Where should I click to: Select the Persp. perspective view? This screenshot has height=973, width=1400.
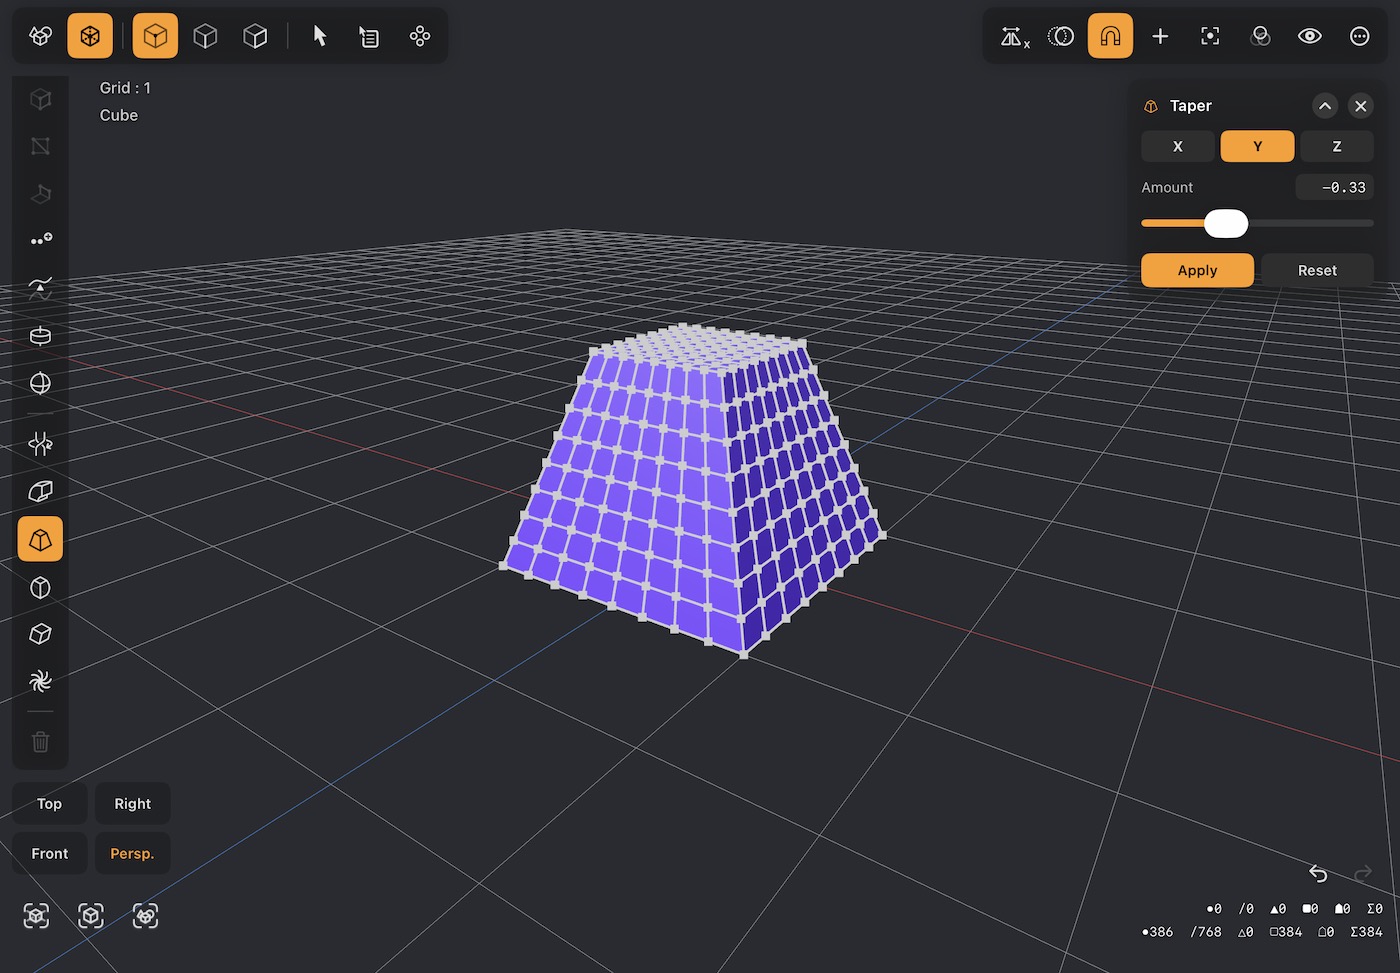(x=133, y=854)
